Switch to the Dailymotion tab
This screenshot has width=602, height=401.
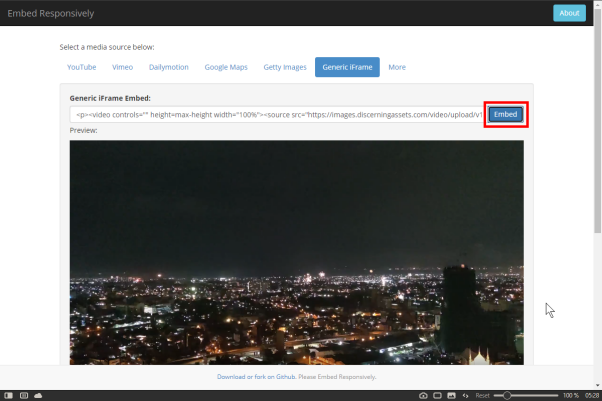pyautogui.click(x=169, y=67)
